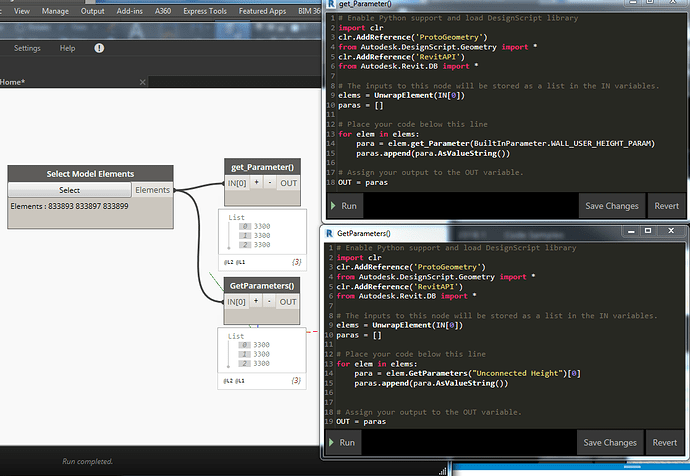This screenshot has height=476, width=690.
Task: Open the Output ribbon tab
Action: (x=92, y=11)
